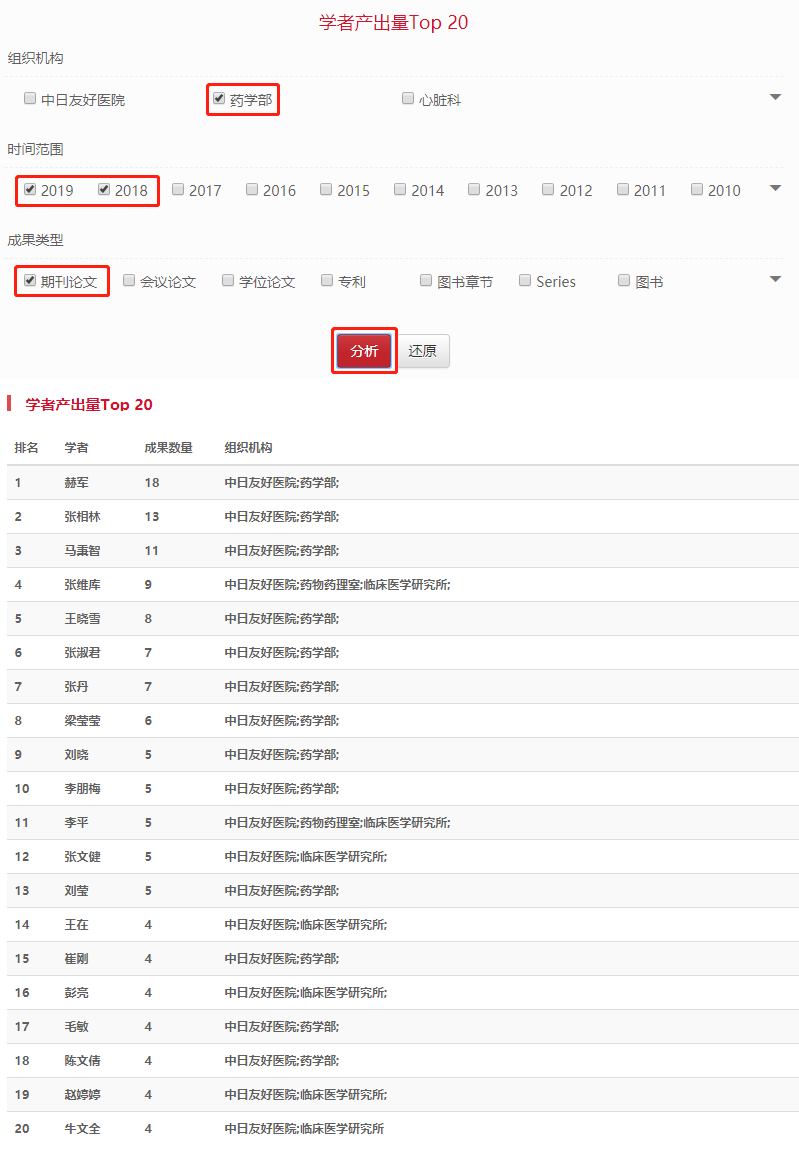Select the row for scholar 牛文全
This screenshot has height=1155, width=799.
[83, 1129]
